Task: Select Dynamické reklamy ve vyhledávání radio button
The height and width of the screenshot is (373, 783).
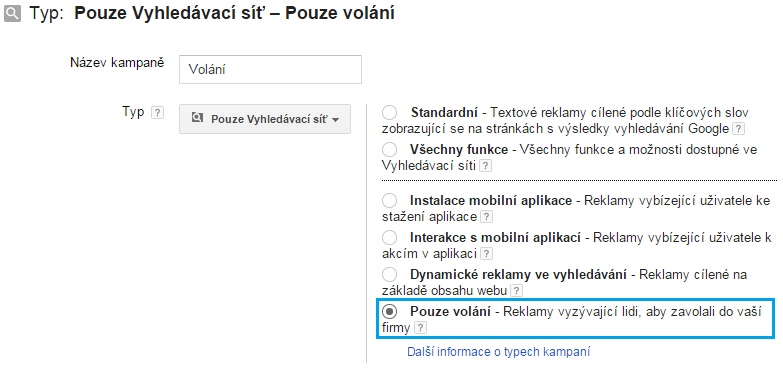Action: [390, 274]
